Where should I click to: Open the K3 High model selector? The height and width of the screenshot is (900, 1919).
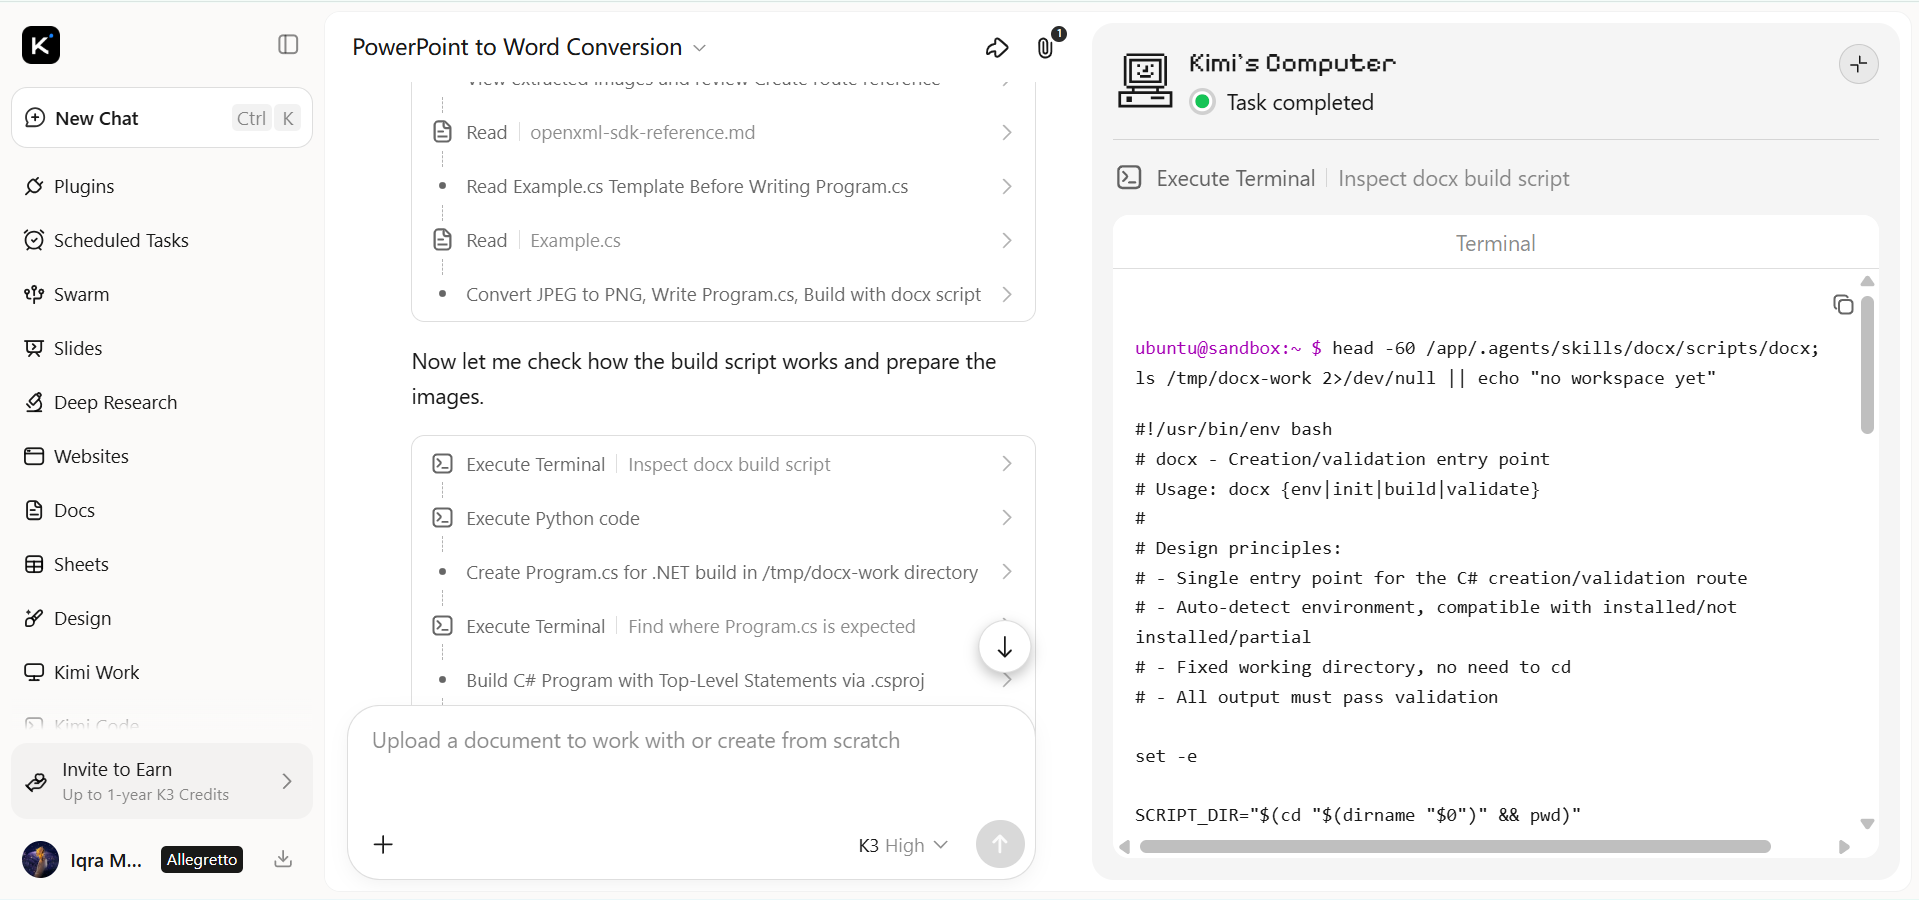tap(903, 846)
